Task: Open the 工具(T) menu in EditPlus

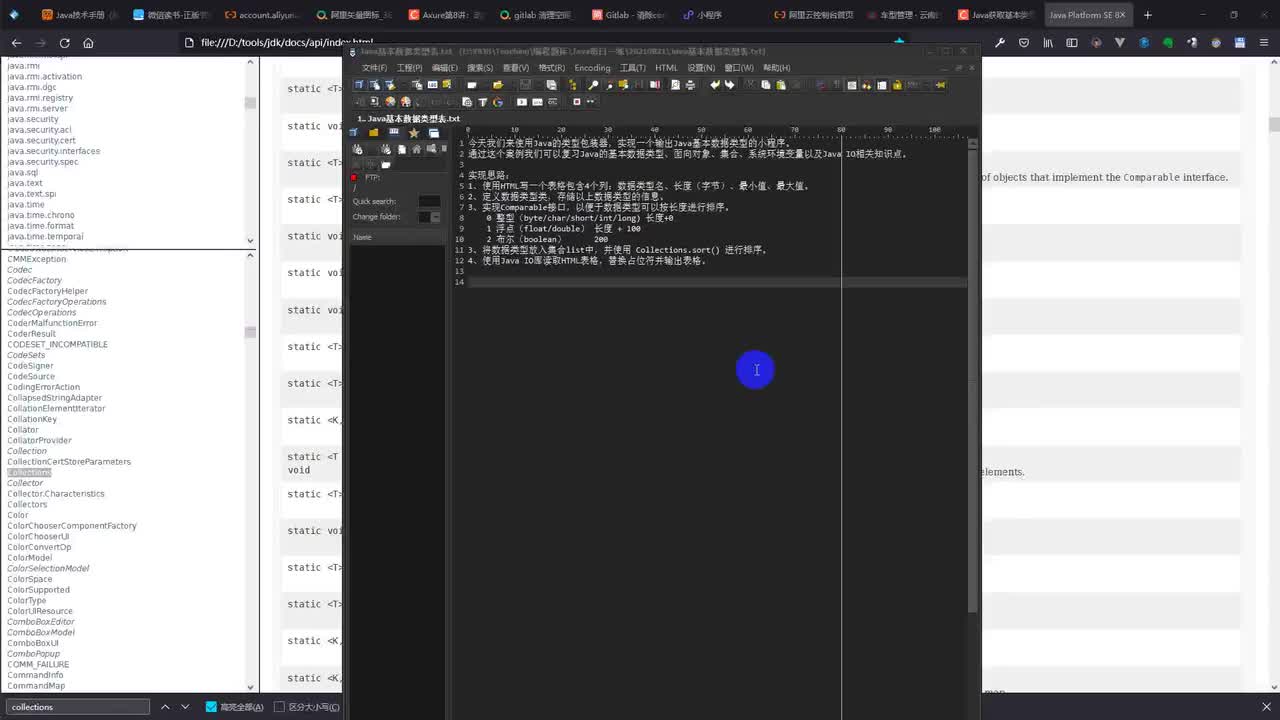Action: click(632, 68)
